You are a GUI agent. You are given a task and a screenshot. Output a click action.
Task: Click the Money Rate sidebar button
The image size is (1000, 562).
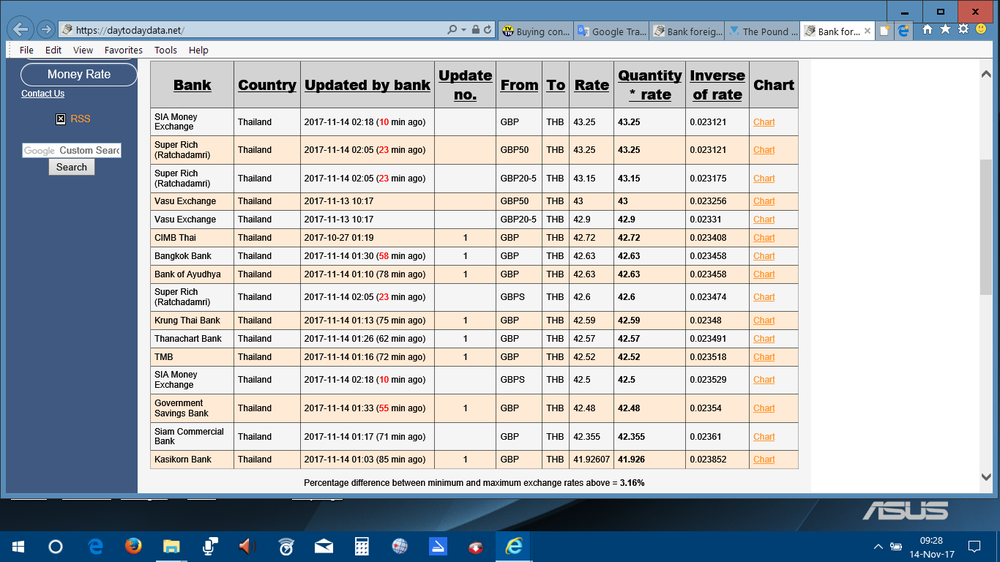pyautogui.click(x=78, y=74)
